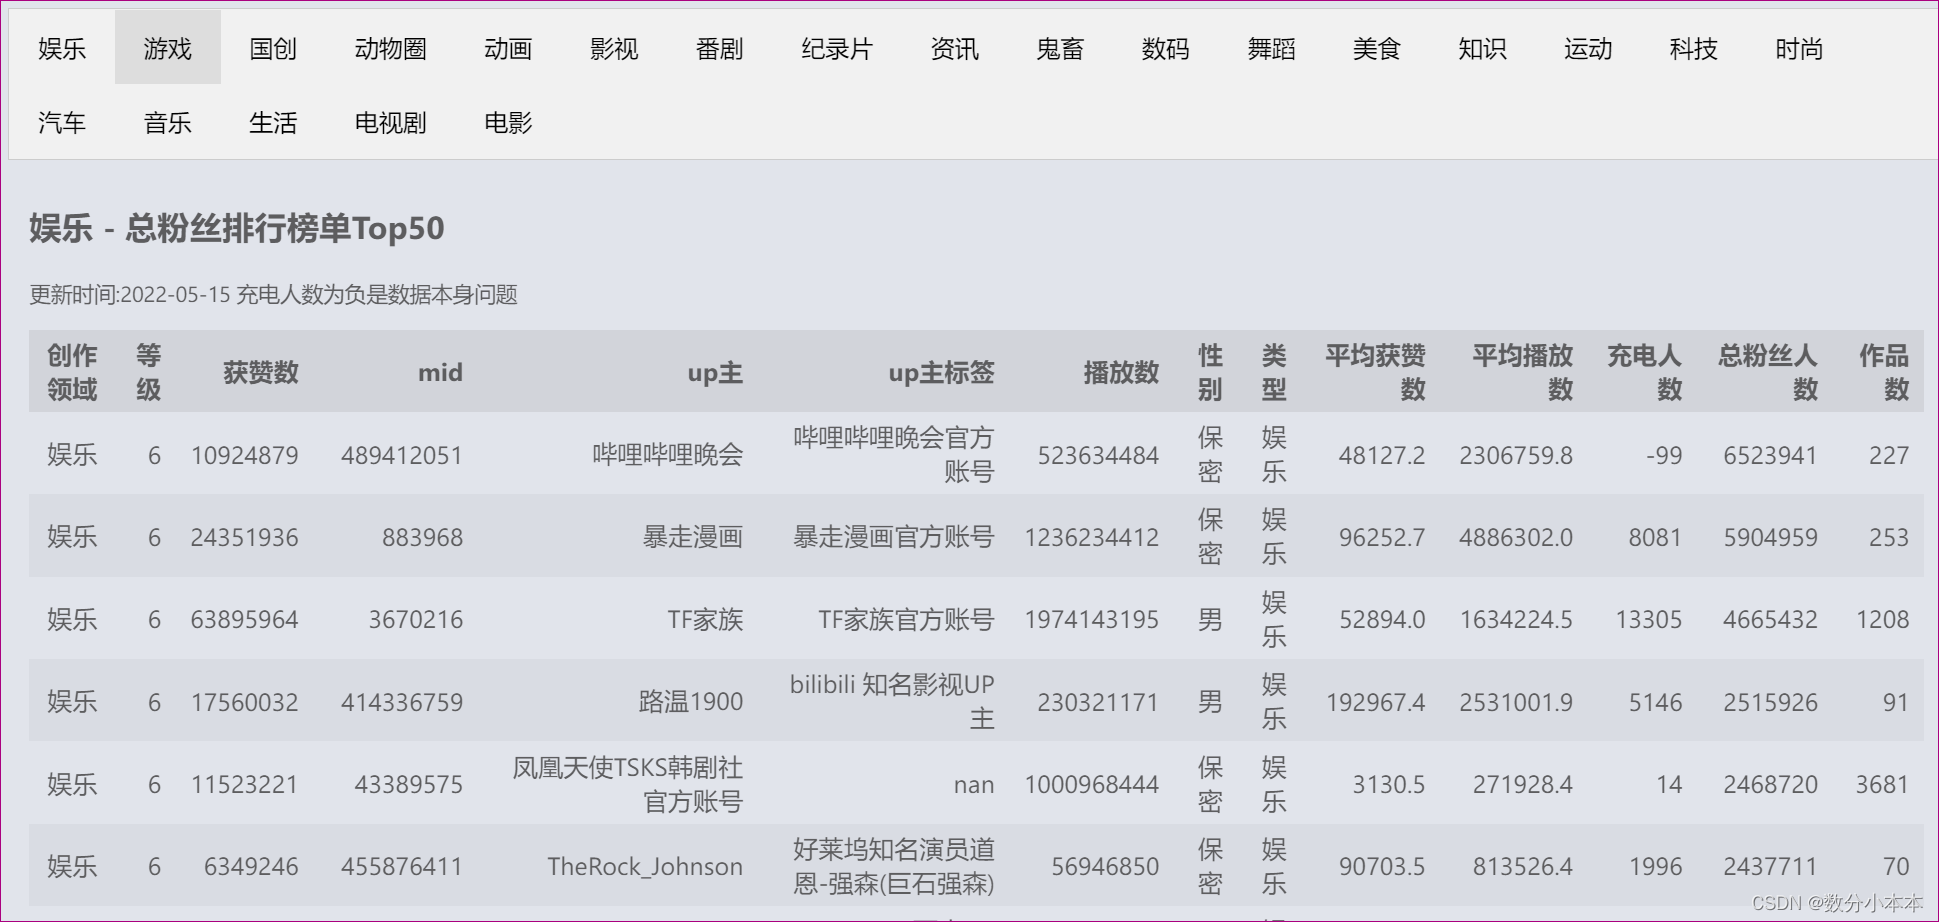The image size is (1939, 922).
Task: Select the 影视 tab
Action: pyautogui.click(x=614, y=48)
